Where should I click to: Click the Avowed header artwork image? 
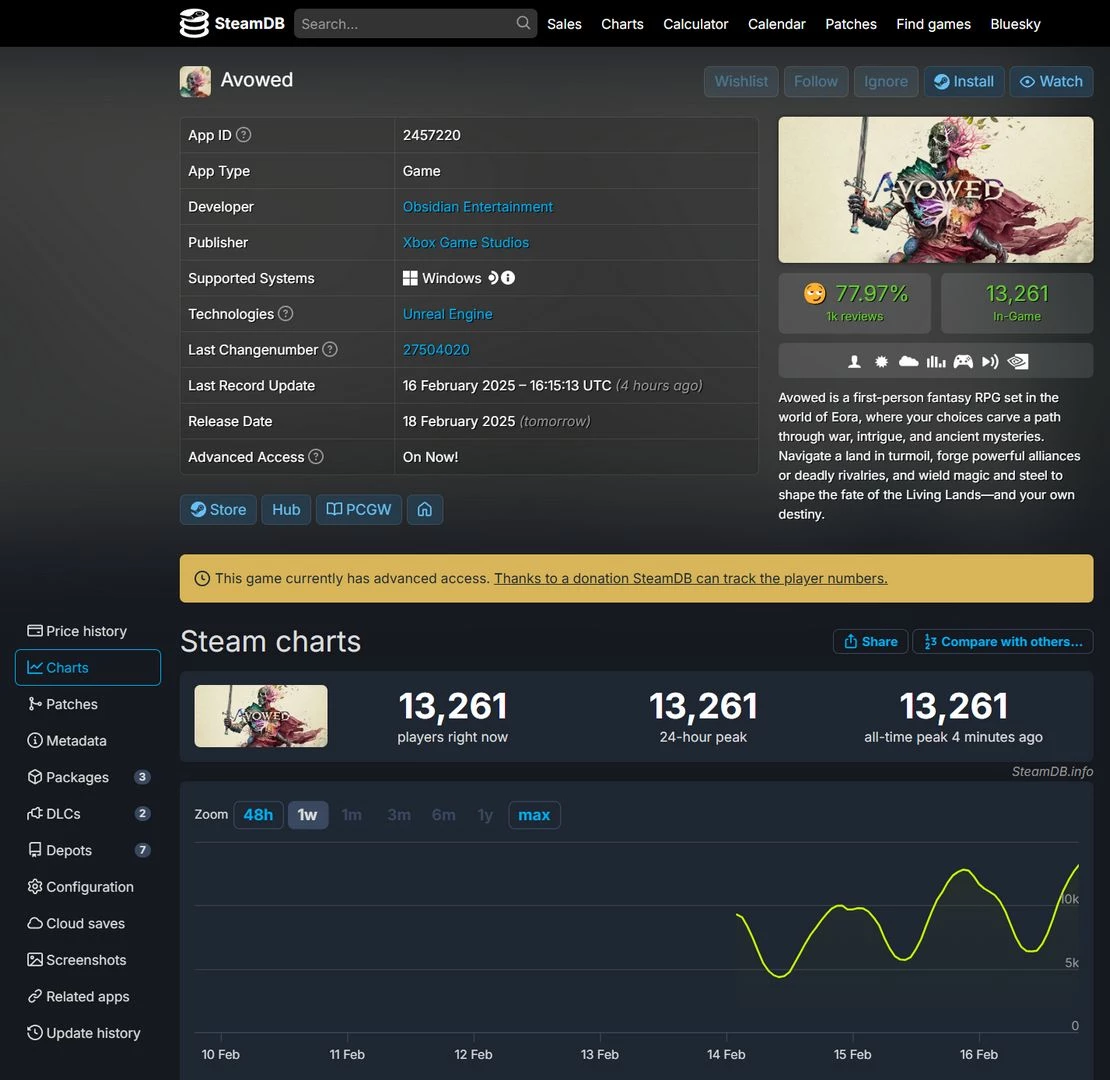[x=935, y=190]
